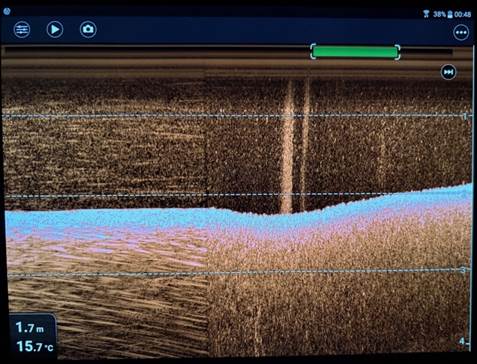Tap the 1.7 m depth reading
The width and height of the screenshot is (477, 364).
[x=29, y=327]
